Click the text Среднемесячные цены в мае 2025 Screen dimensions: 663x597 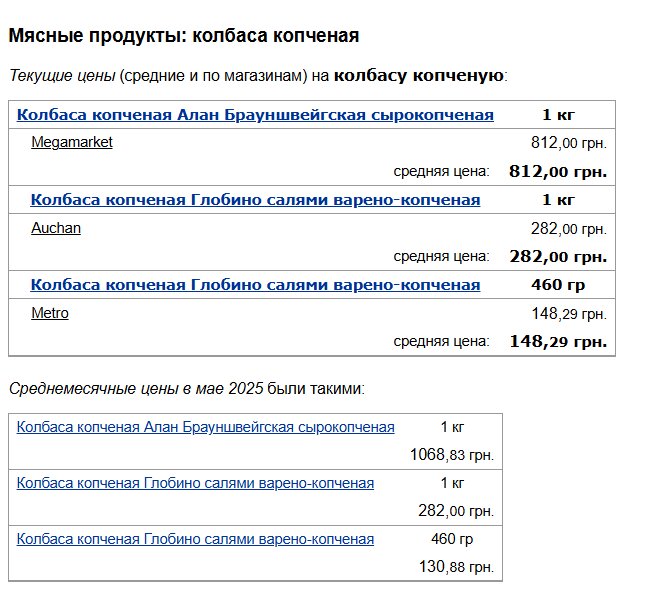click(x=136, y=389)
